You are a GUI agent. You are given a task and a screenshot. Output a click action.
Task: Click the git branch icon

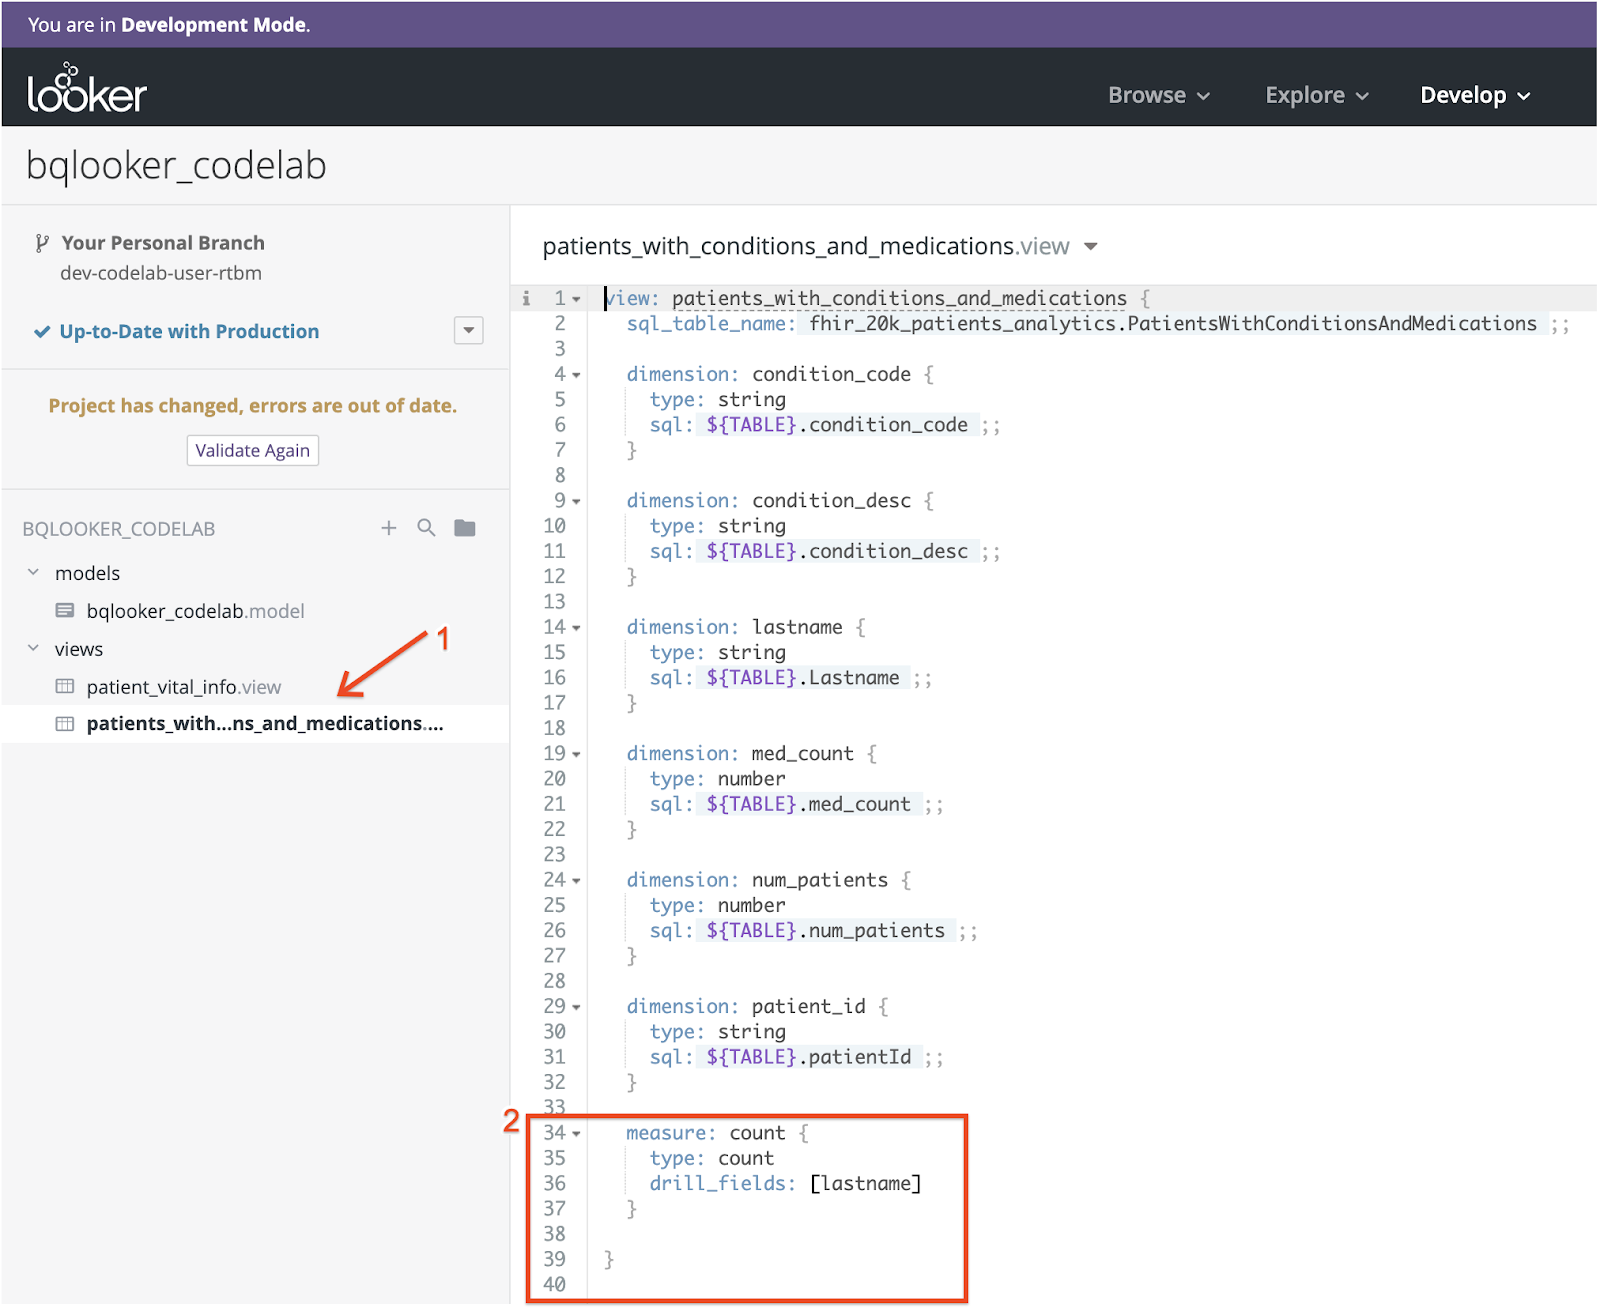[41, 243]
